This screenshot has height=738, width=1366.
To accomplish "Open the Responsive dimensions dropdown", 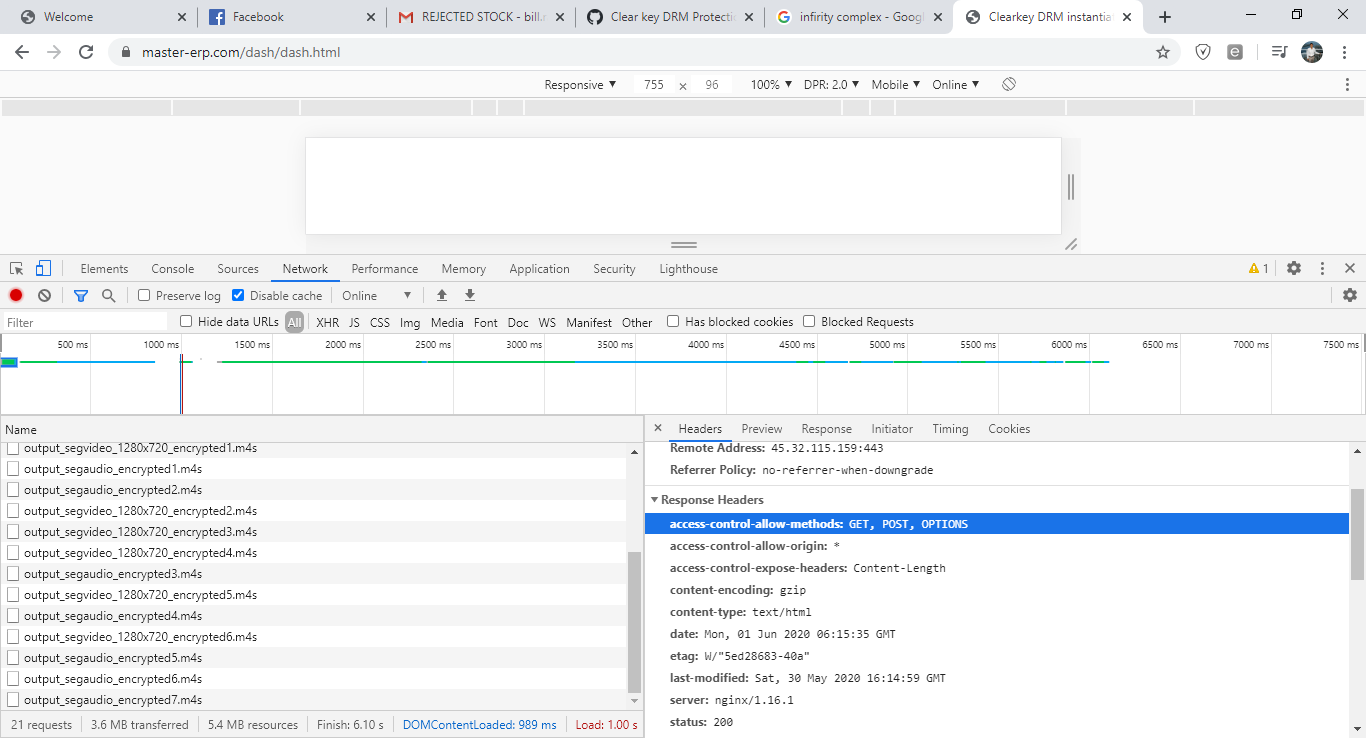I will 578,84.
